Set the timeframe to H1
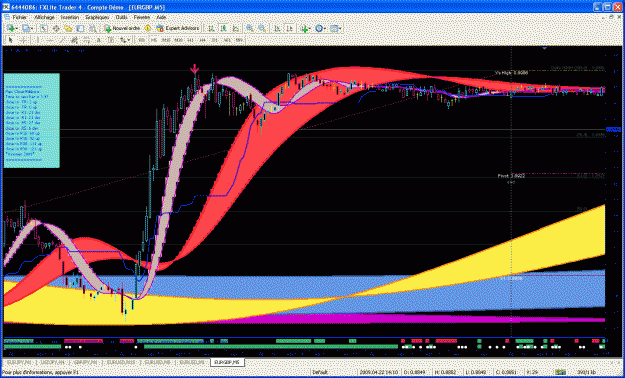 [190, 40]
